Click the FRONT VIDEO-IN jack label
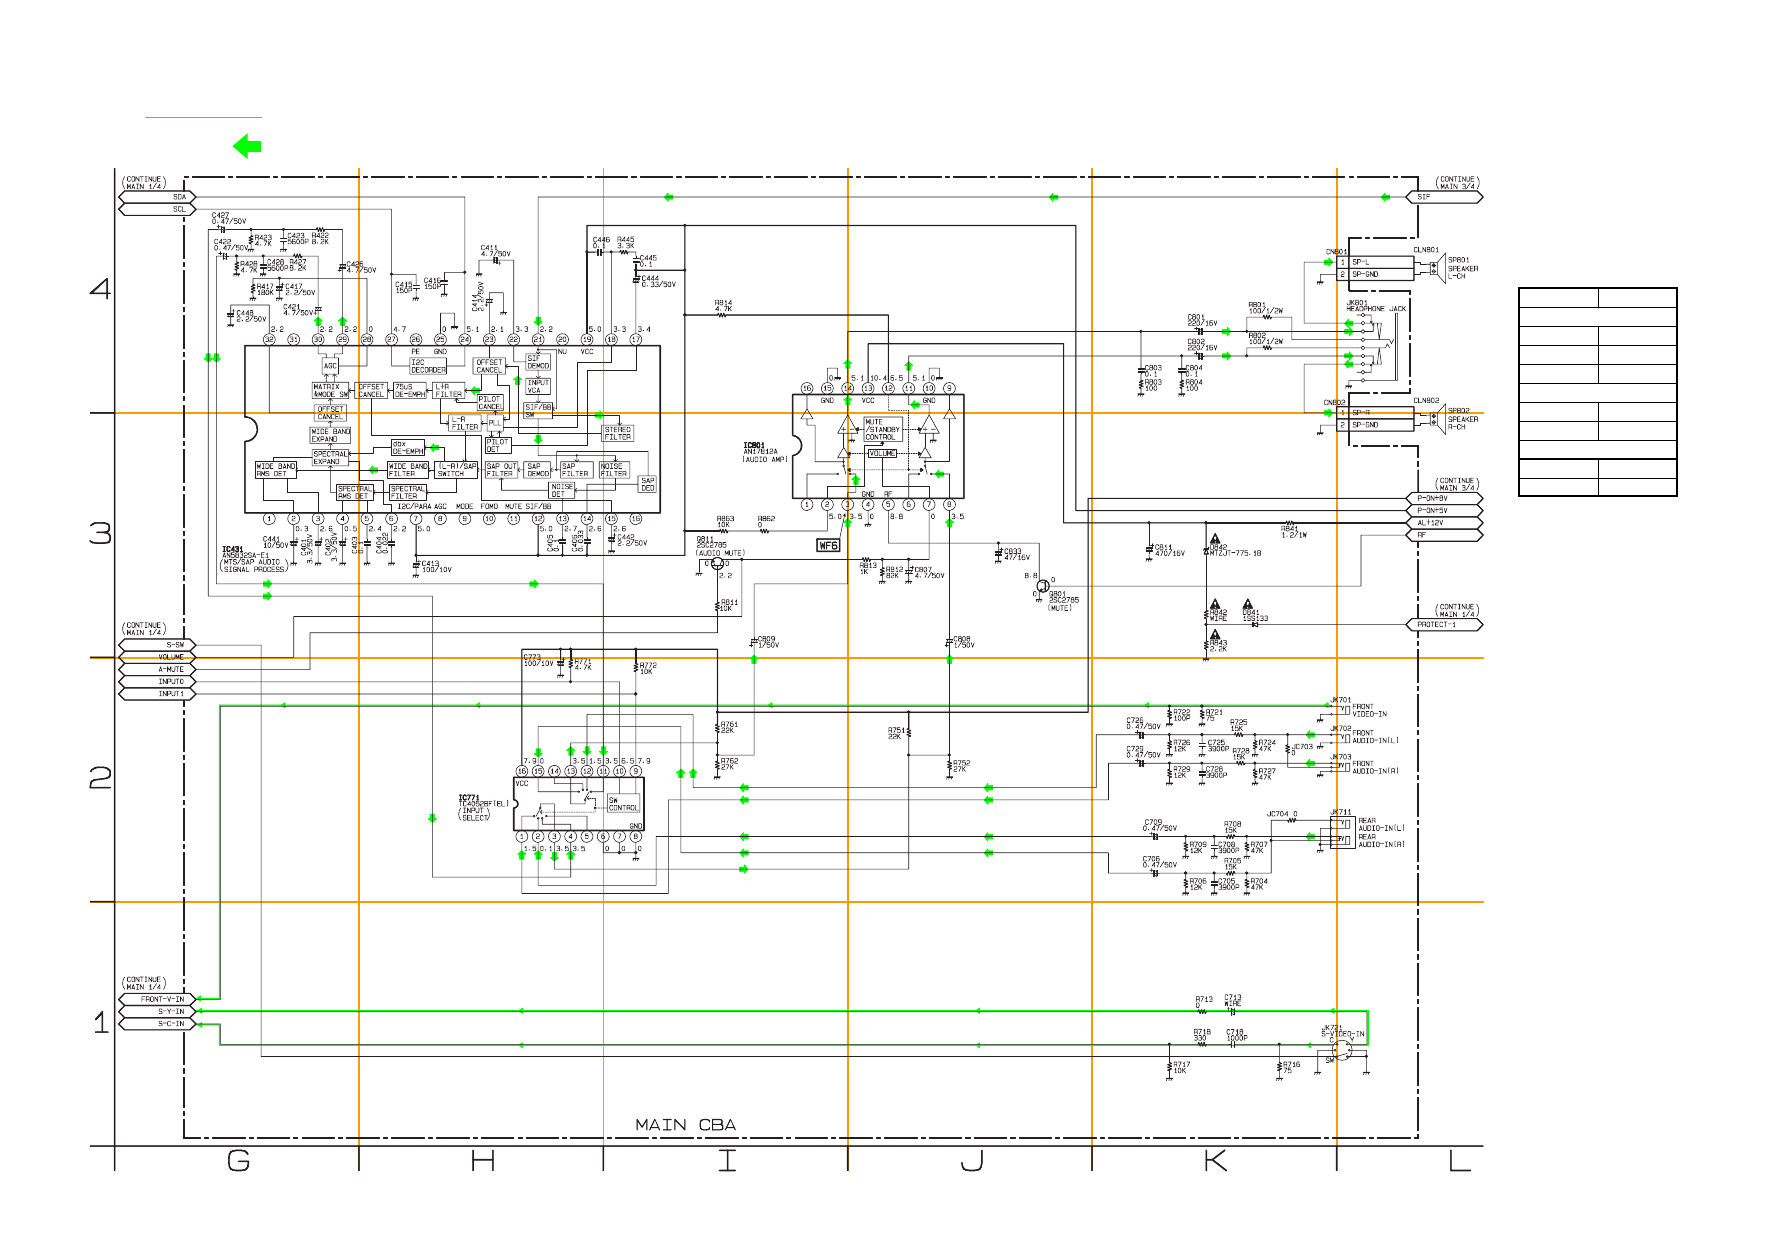This screenshot has width=1768, height=1238. click(x=1369, y=710)
